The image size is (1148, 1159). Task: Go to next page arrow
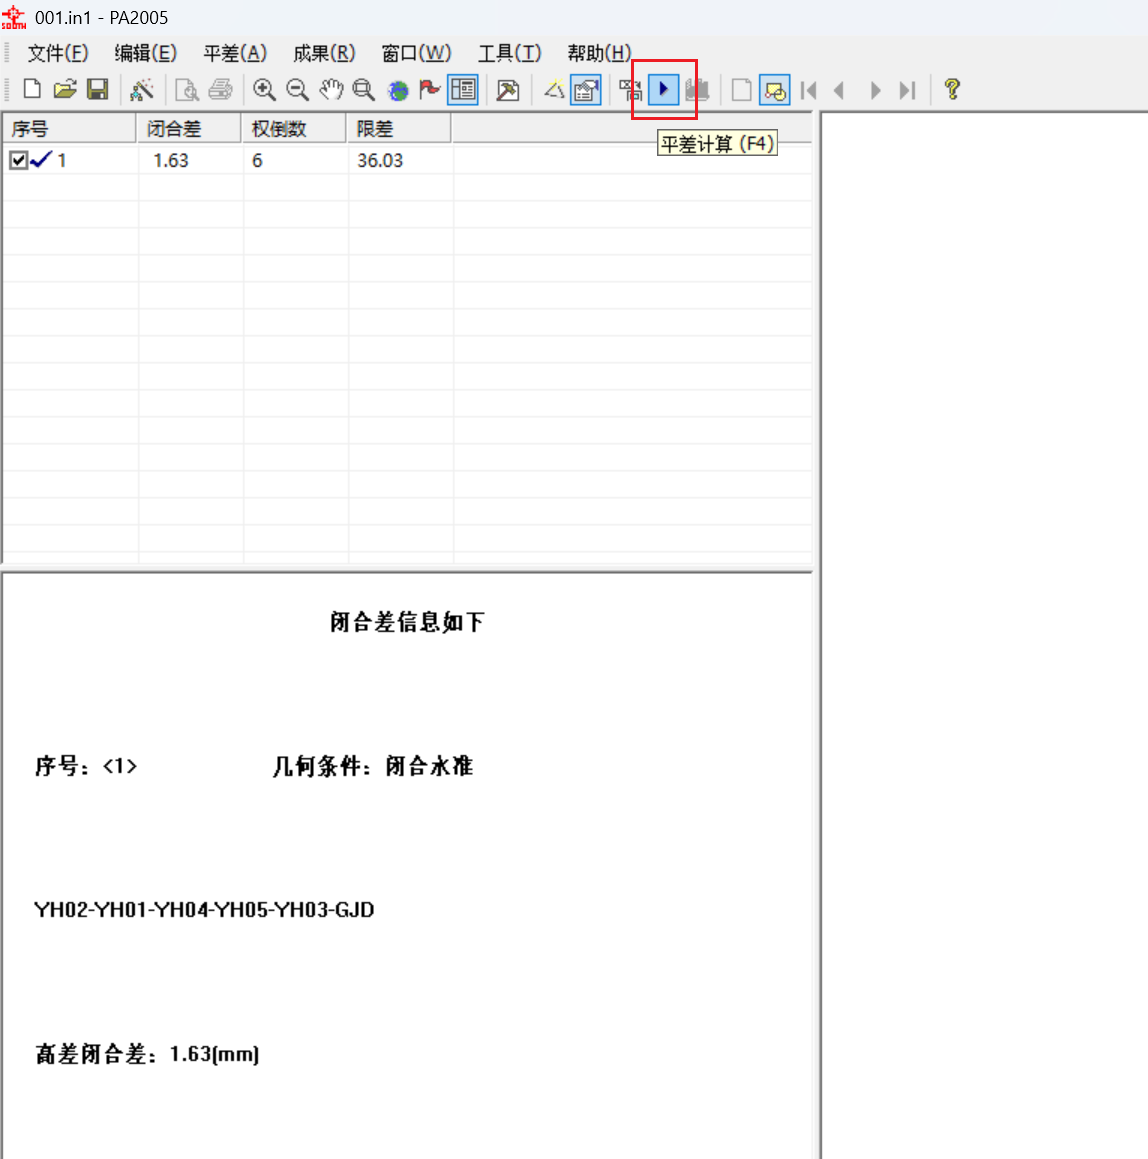(875, 89)
